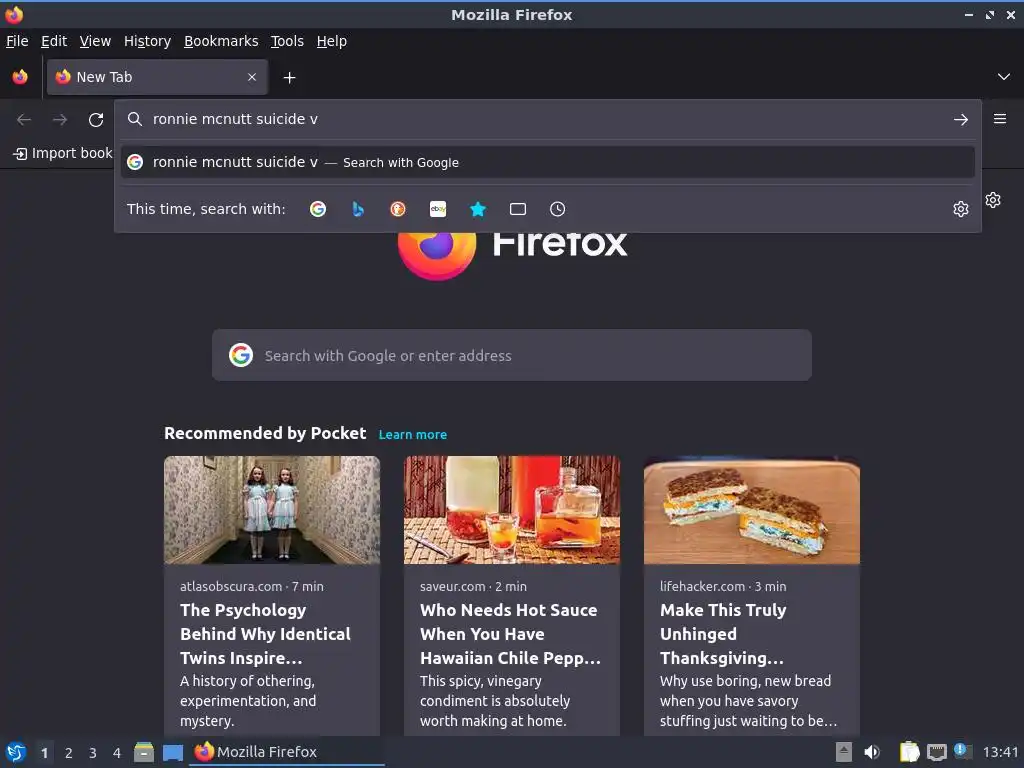The image size is (1024, 768).
Task: Open 'The Psychology Behind Why Identical Twins' title
Action: (x=265, y=634)
